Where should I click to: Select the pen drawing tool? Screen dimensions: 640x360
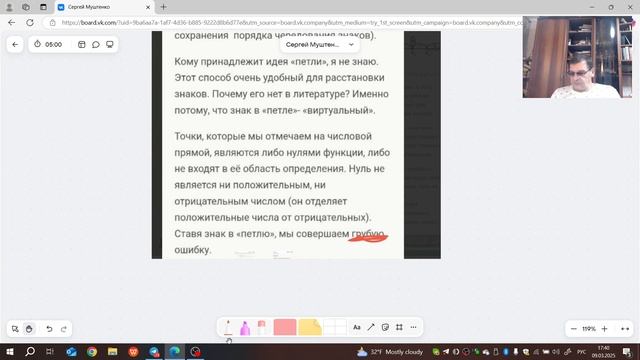point(228,327)
